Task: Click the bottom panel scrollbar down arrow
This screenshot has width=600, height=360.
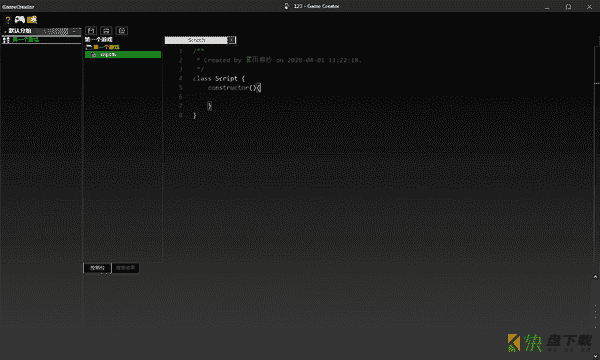Action: coord(595,356)
